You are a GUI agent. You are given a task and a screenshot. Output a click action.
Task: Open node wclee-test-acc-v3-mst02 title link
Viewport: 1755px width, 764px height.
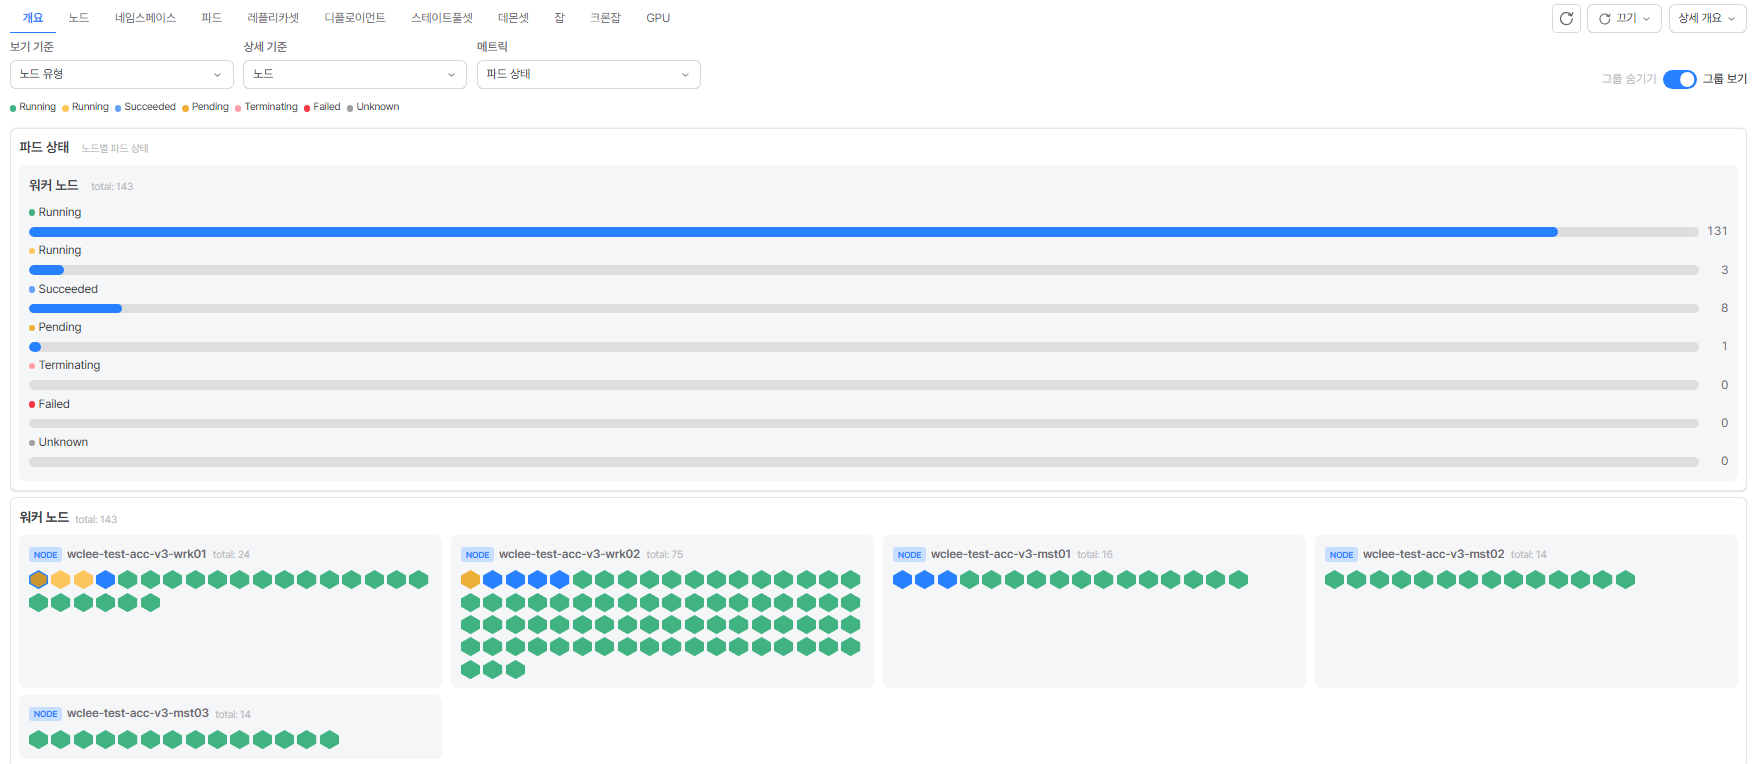1433,554
